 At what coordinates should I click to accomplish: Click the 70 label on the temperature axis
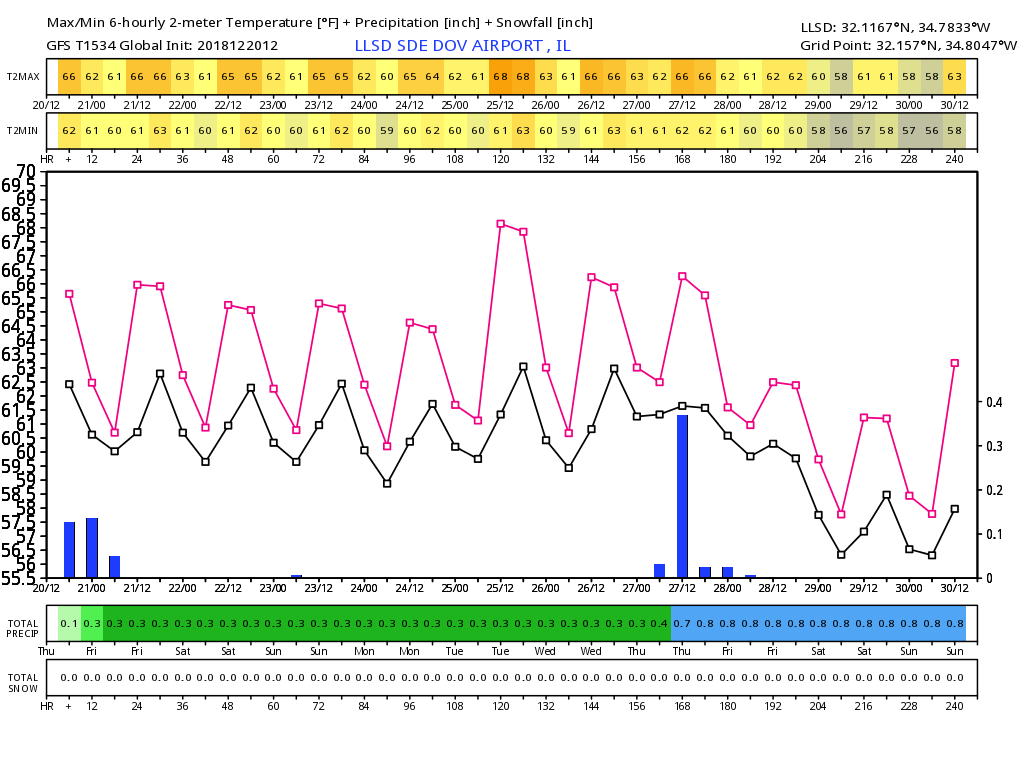coord(26,171)
